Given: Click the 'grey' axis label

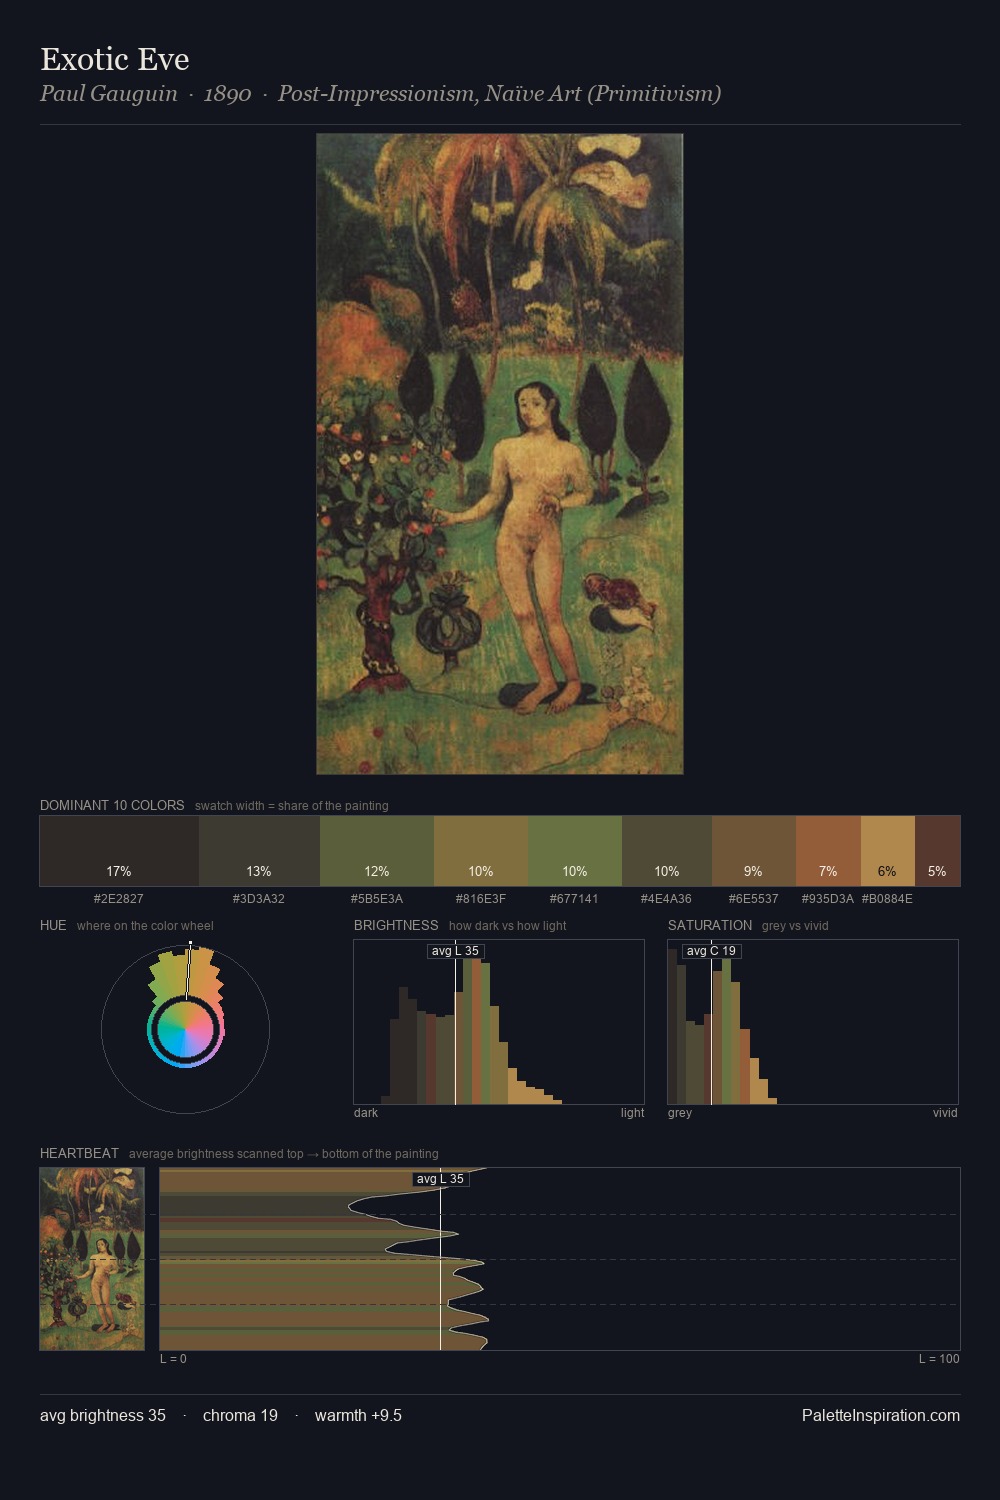Looking at the screenshot, I should (x=680, y=1113).
